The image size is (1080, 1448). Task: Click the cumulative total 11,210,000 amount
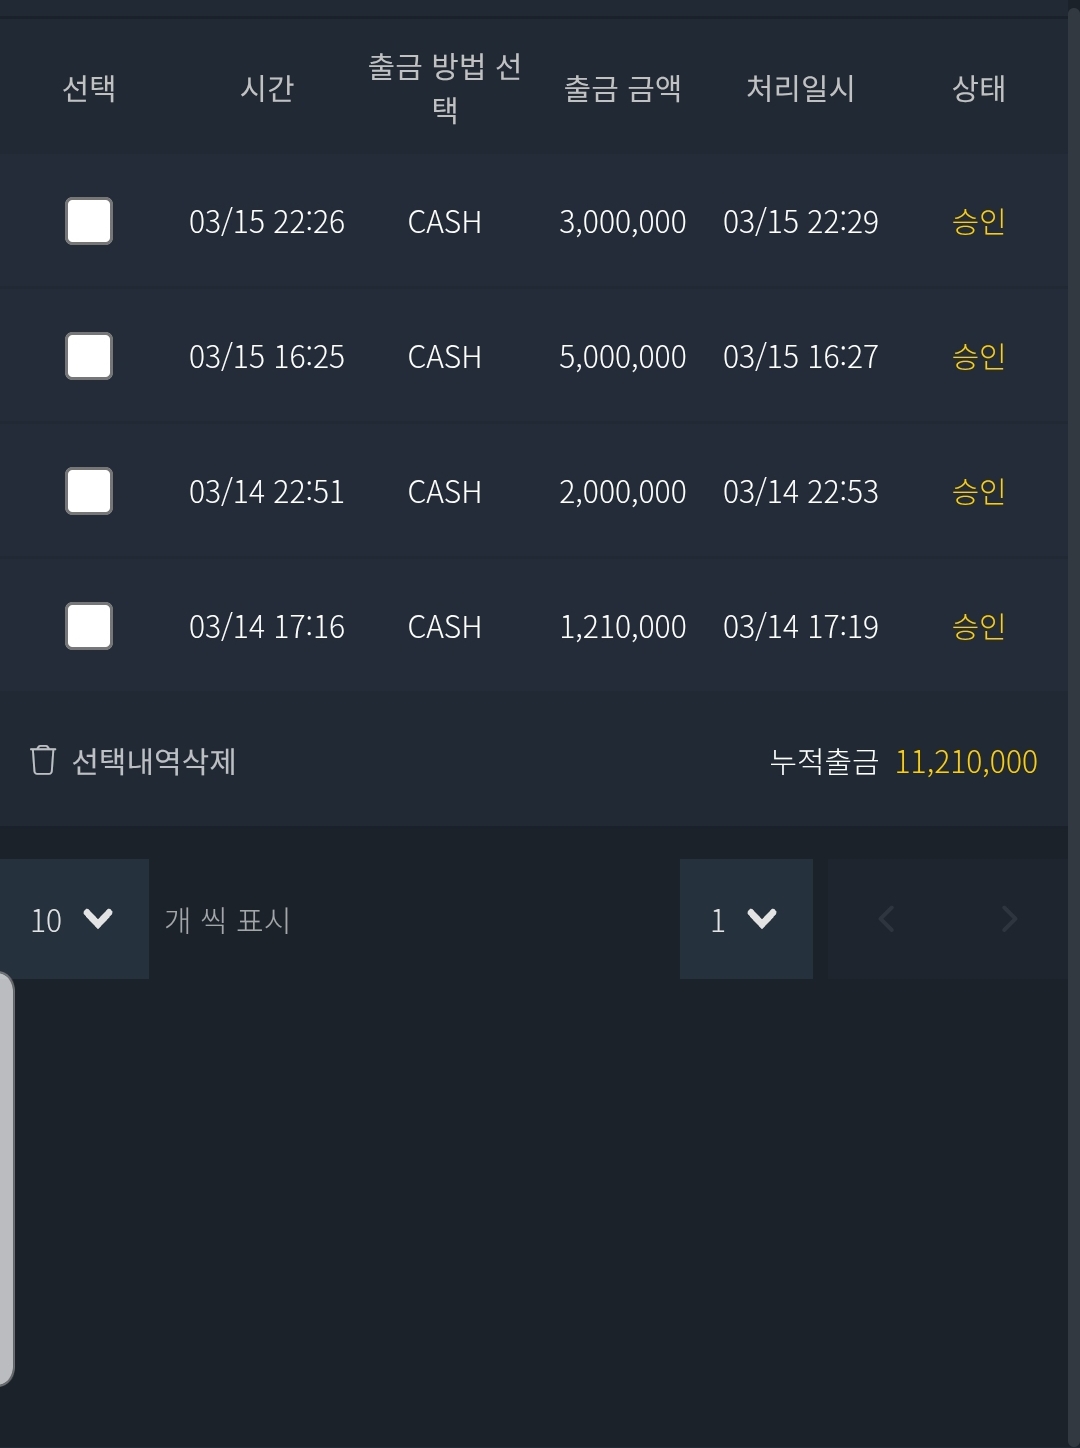tap(965, 762)
